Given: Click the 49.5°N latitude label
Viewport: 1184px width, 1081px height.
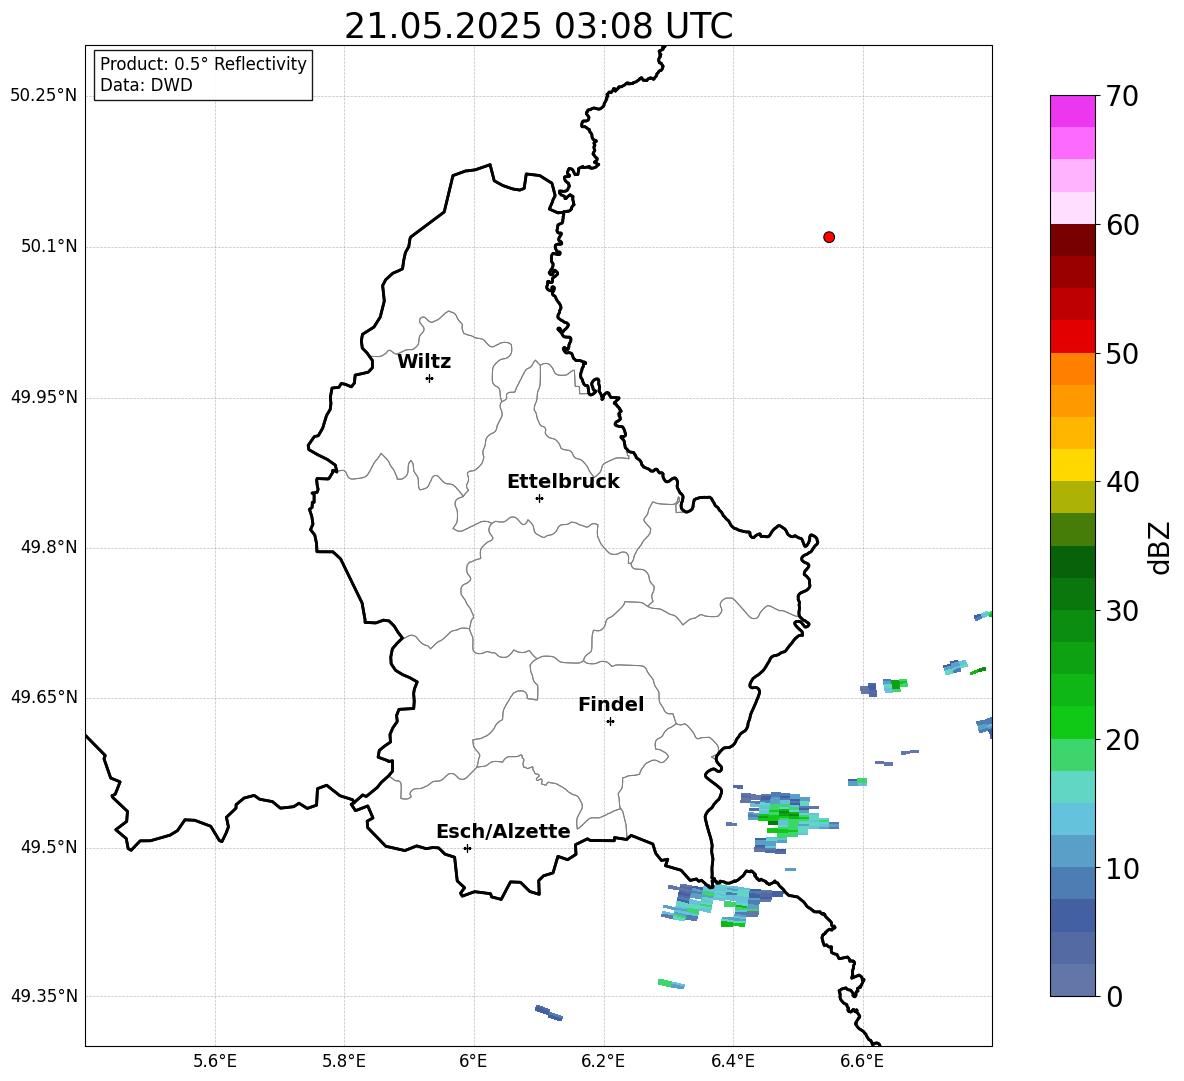Looking at the screenshot, I should [49, 848].
